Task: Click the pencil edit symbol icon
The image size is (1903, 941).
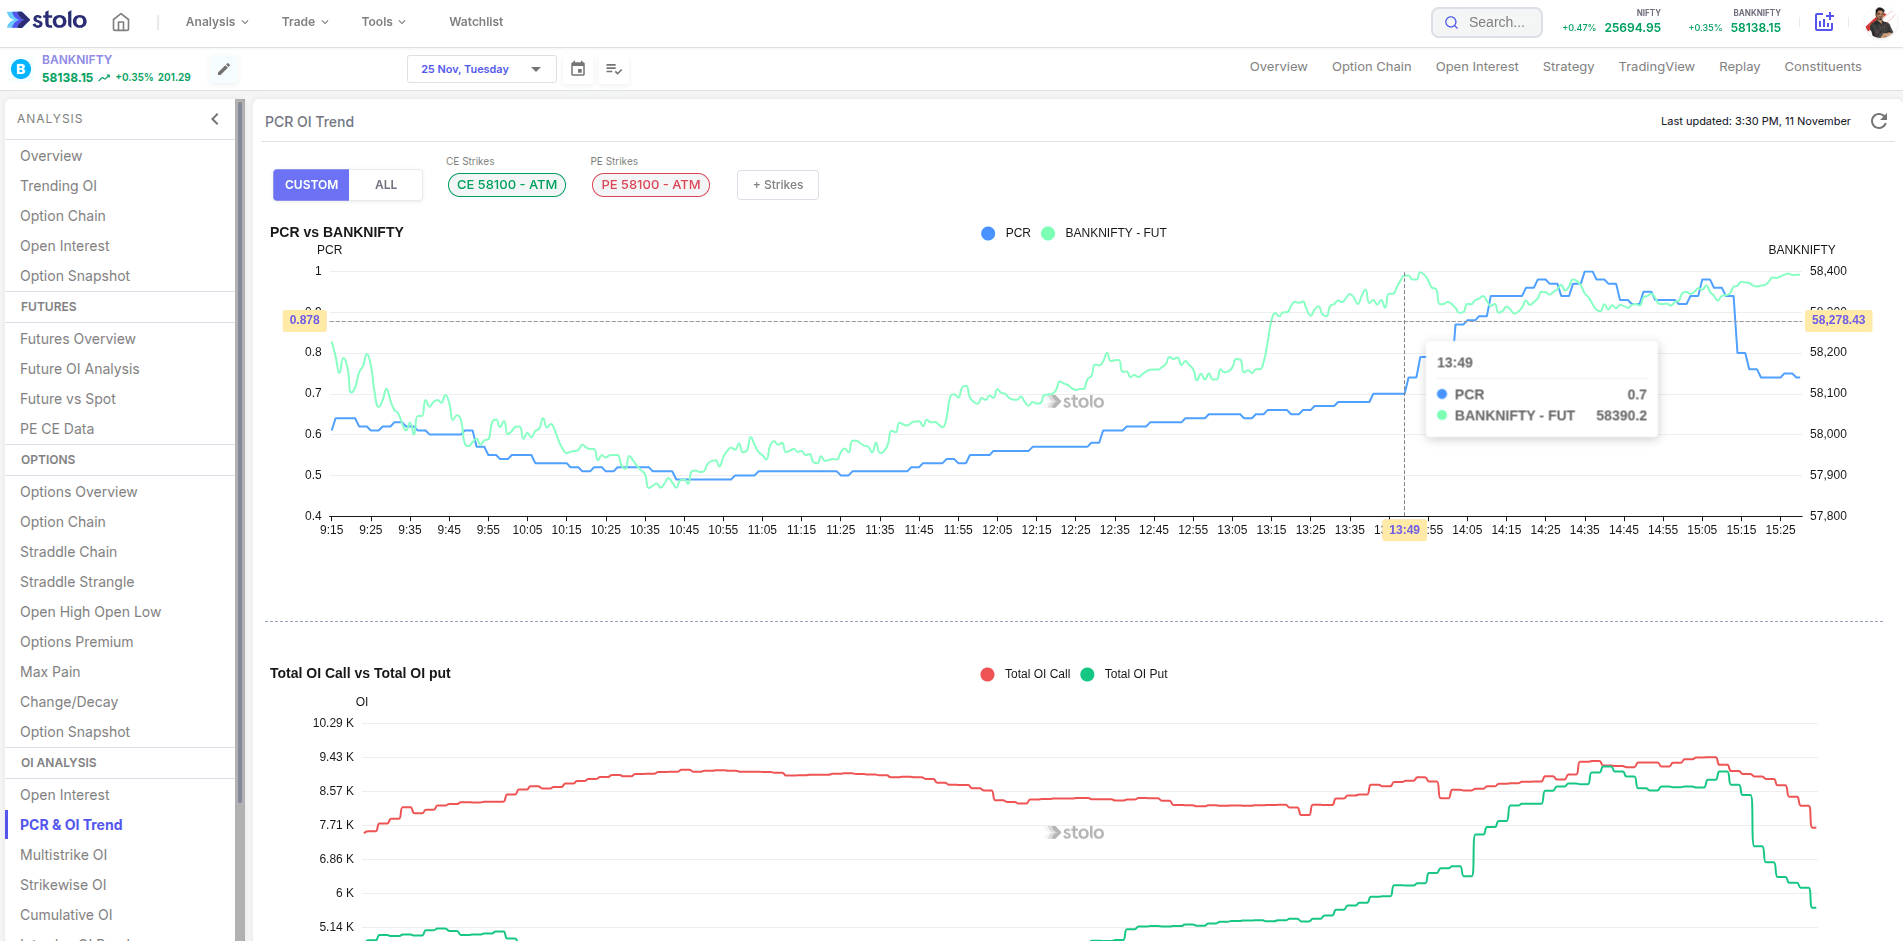Action: [x=224, y=69]
